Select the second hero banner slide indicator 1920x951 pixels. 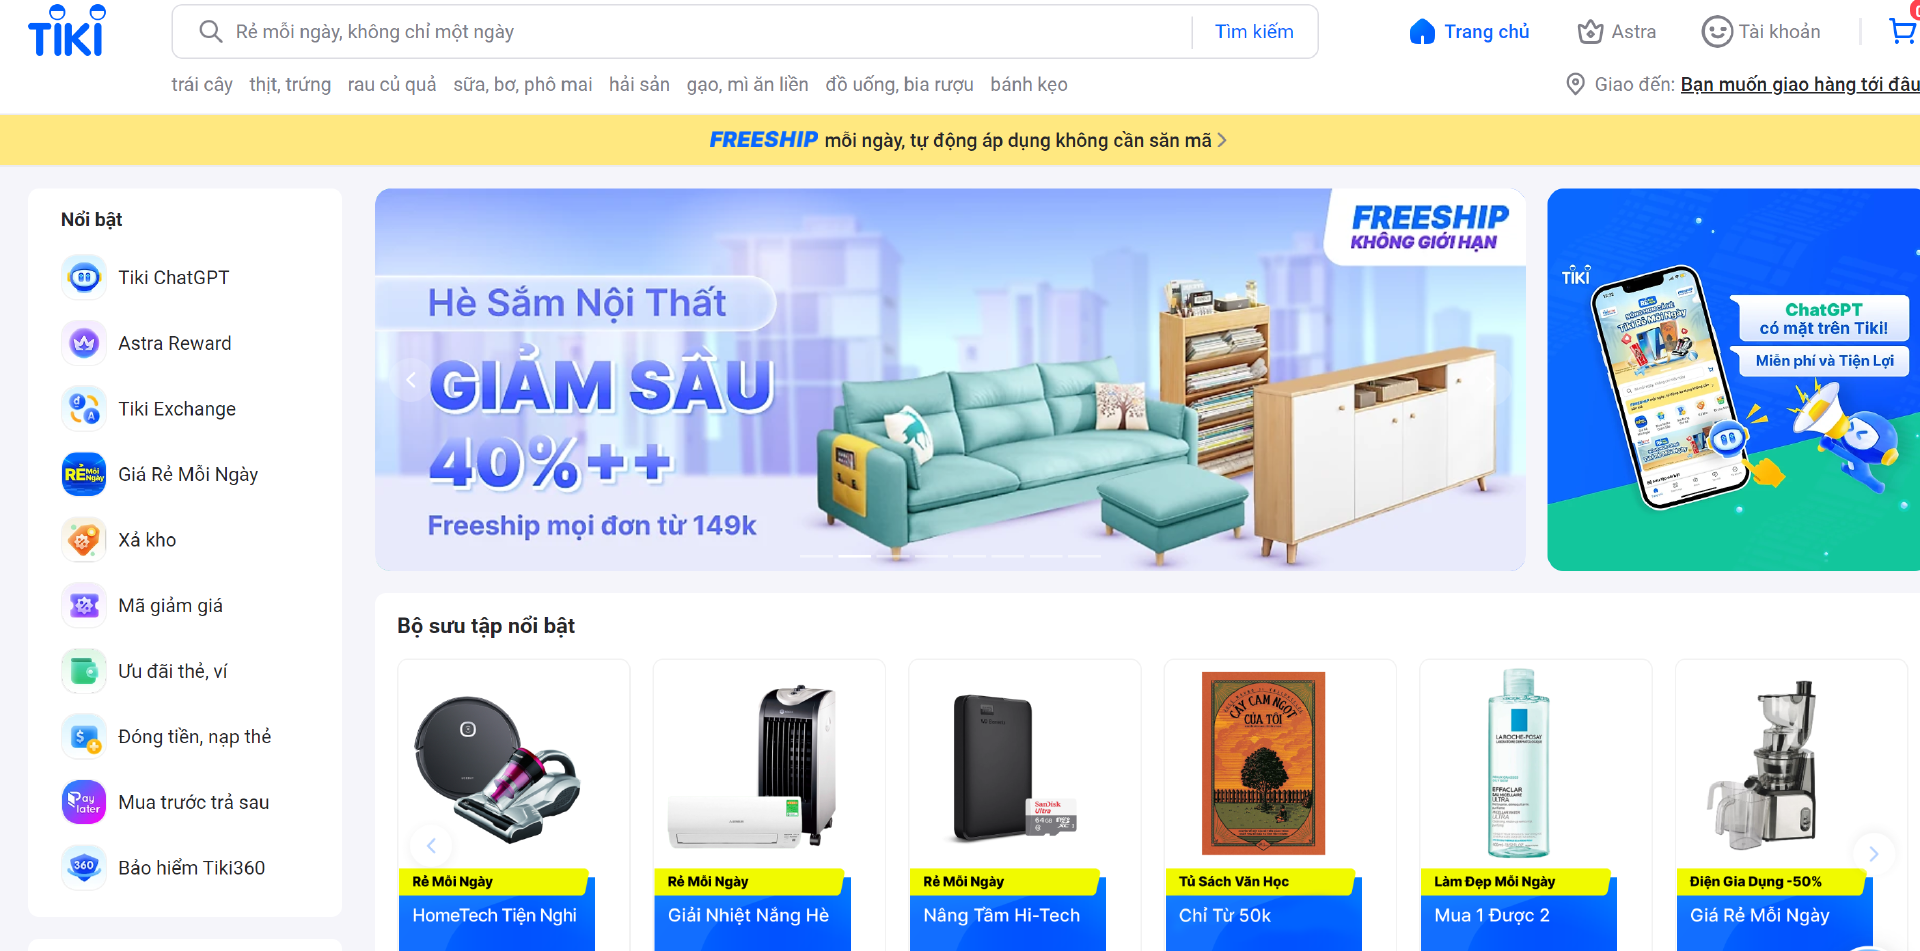(854, 555)
